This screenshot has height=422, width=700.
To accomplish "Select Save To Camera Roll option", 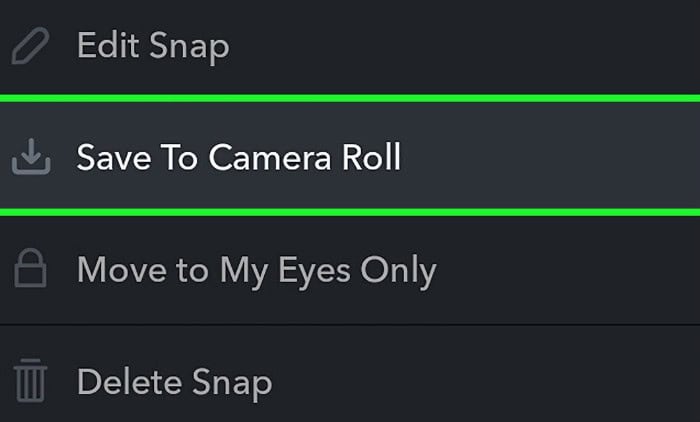I will [350, 155].
